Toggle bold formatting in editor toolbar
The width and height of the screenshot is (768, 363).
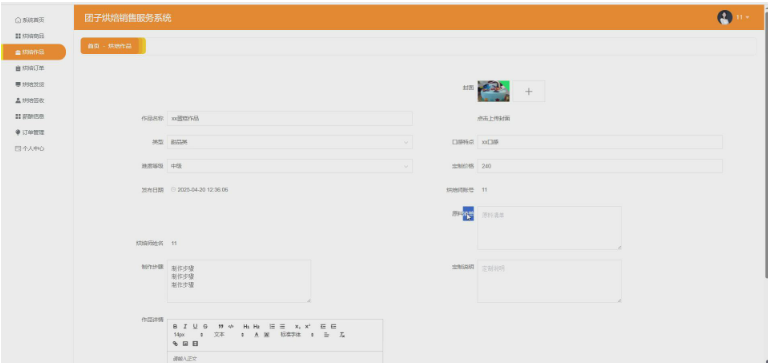pyautogui.click(x=175, y=326)
